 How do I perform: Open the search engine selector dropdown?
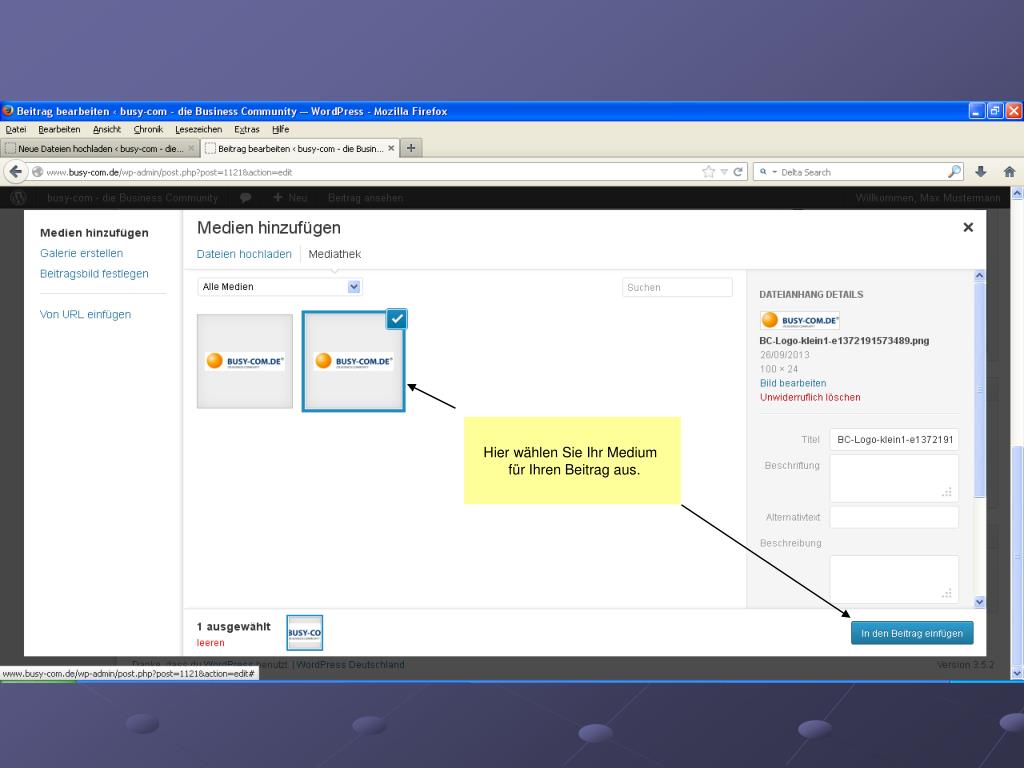click(x=768, y=172)
